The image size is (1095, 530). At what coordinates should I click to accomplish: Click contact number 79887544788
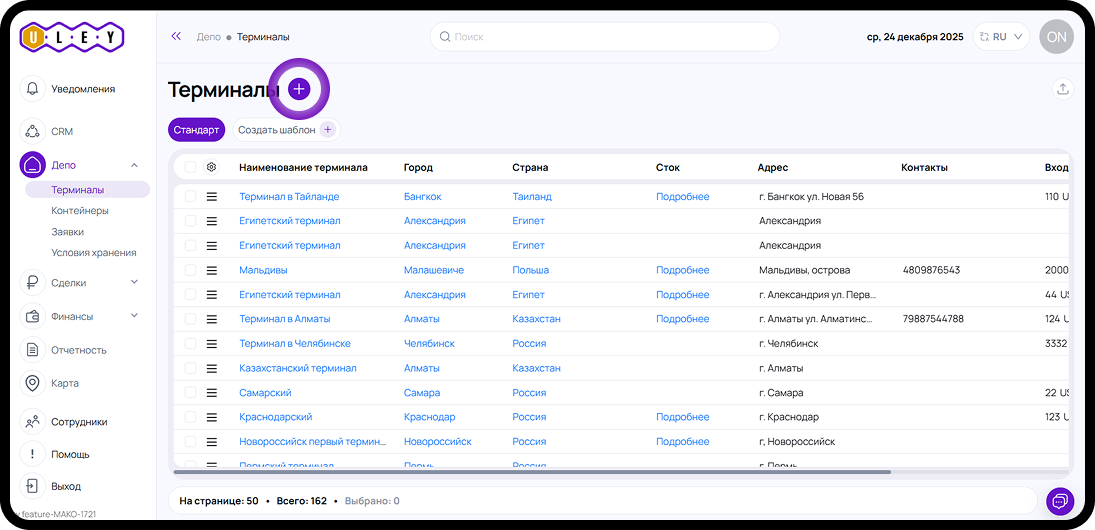(933, 319)
